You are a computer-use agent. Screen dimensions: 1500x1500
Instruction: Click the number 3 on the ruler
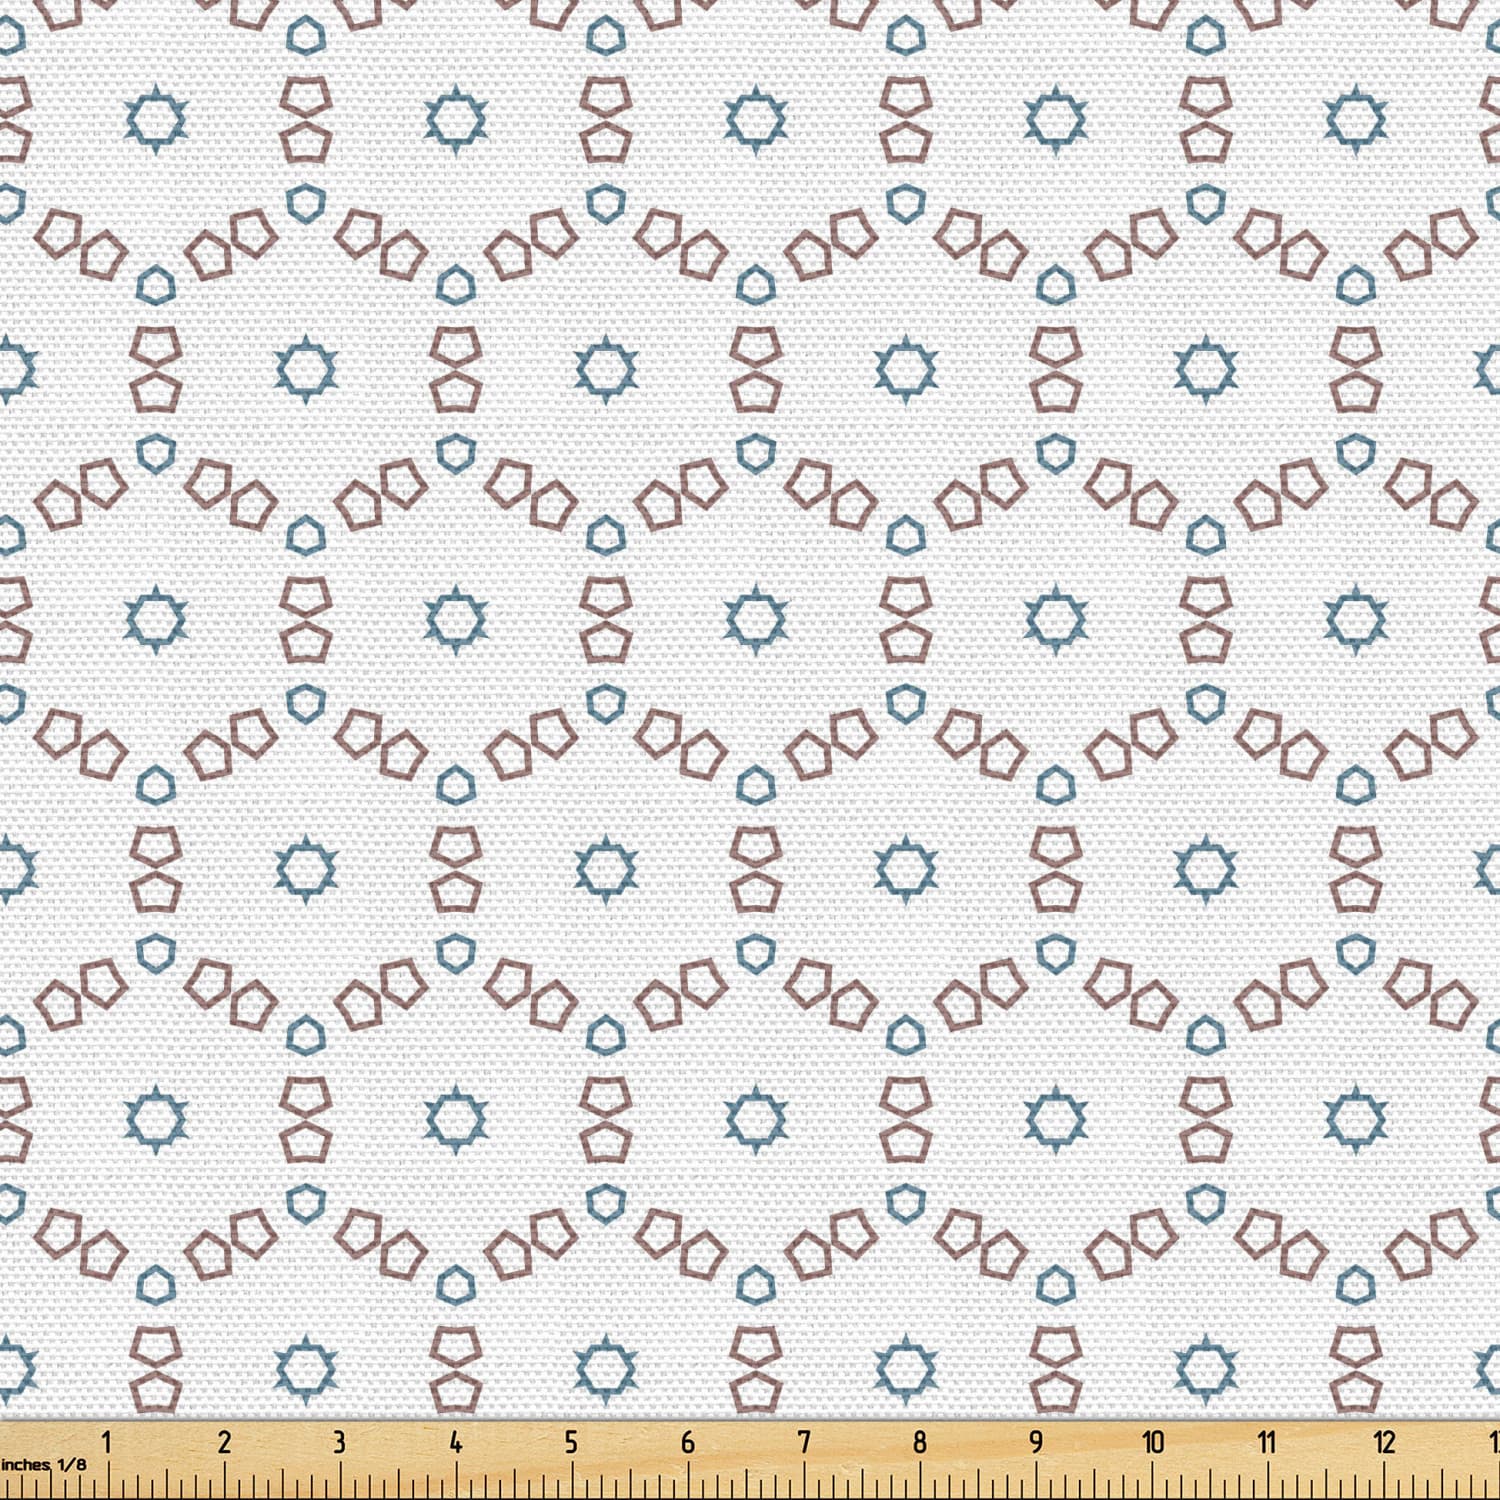(x=339, y=1442)
